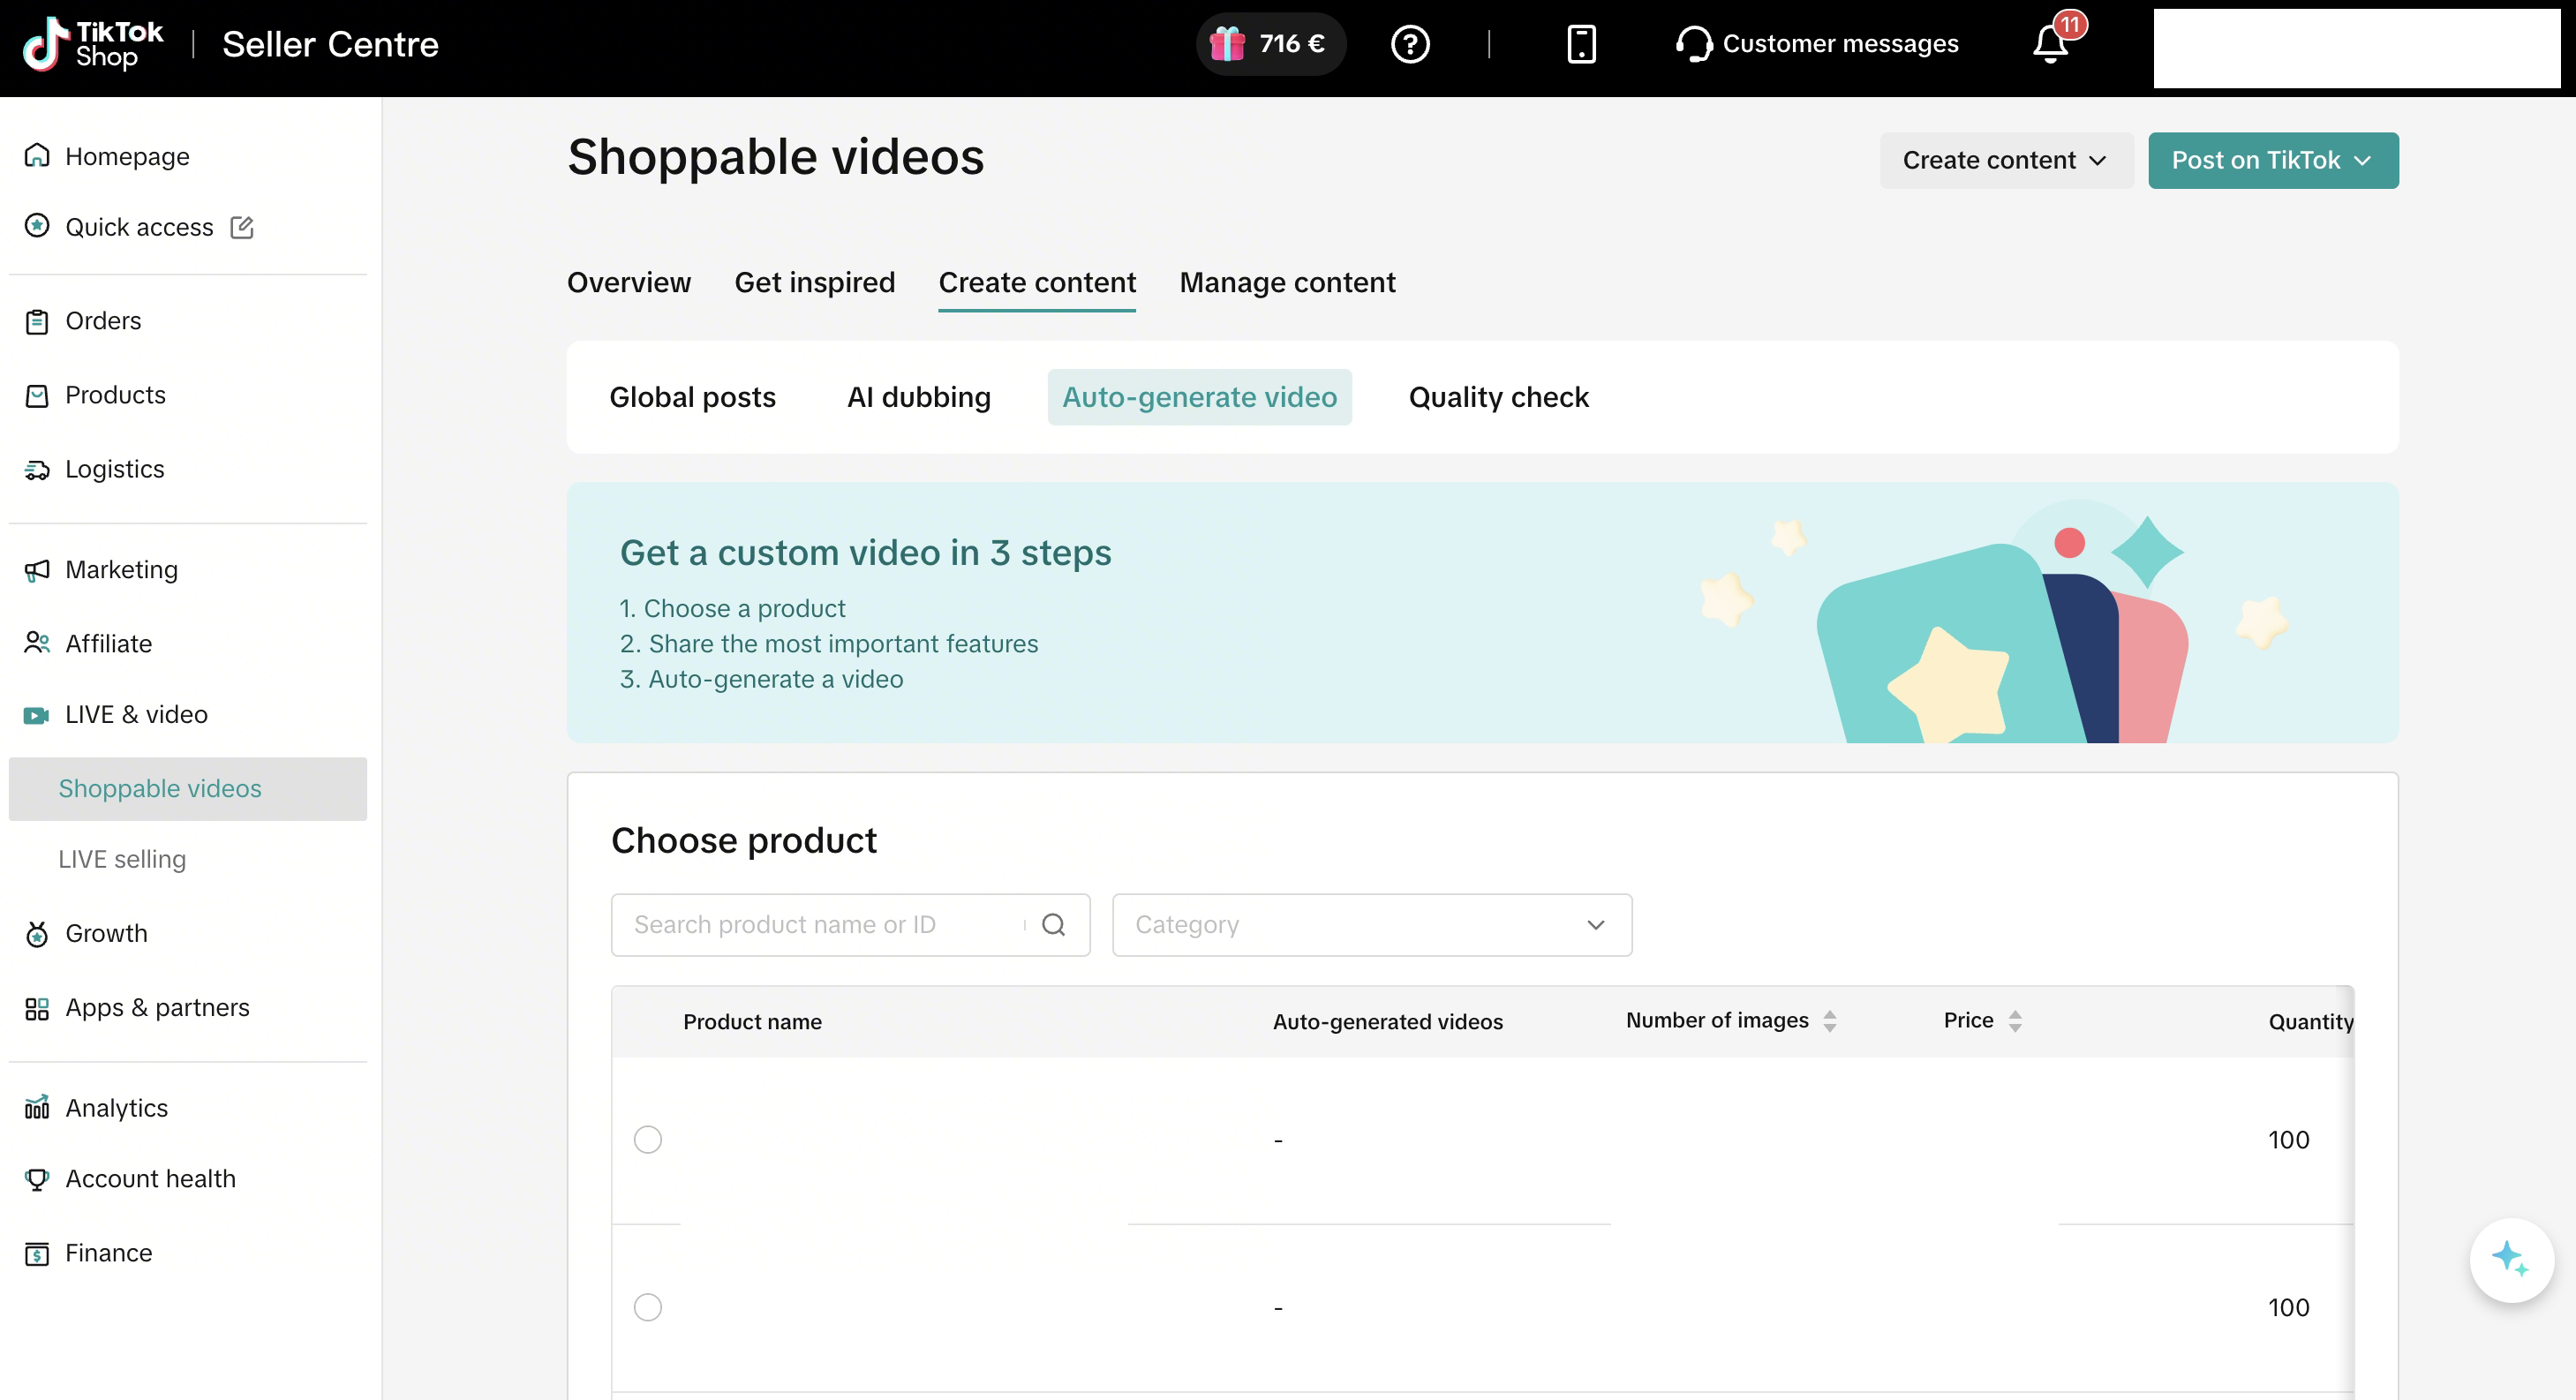Open the AI assistant sparkle button
This screenshot has width=2576, height=1400.
pos(2511,1260)
